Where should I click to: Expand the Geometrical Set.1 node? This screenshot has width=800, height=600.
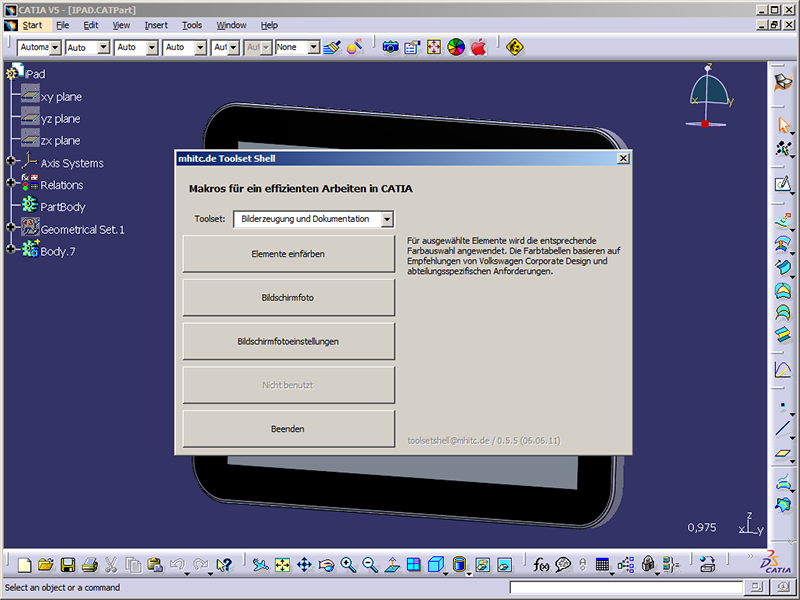tap(11, 227)
